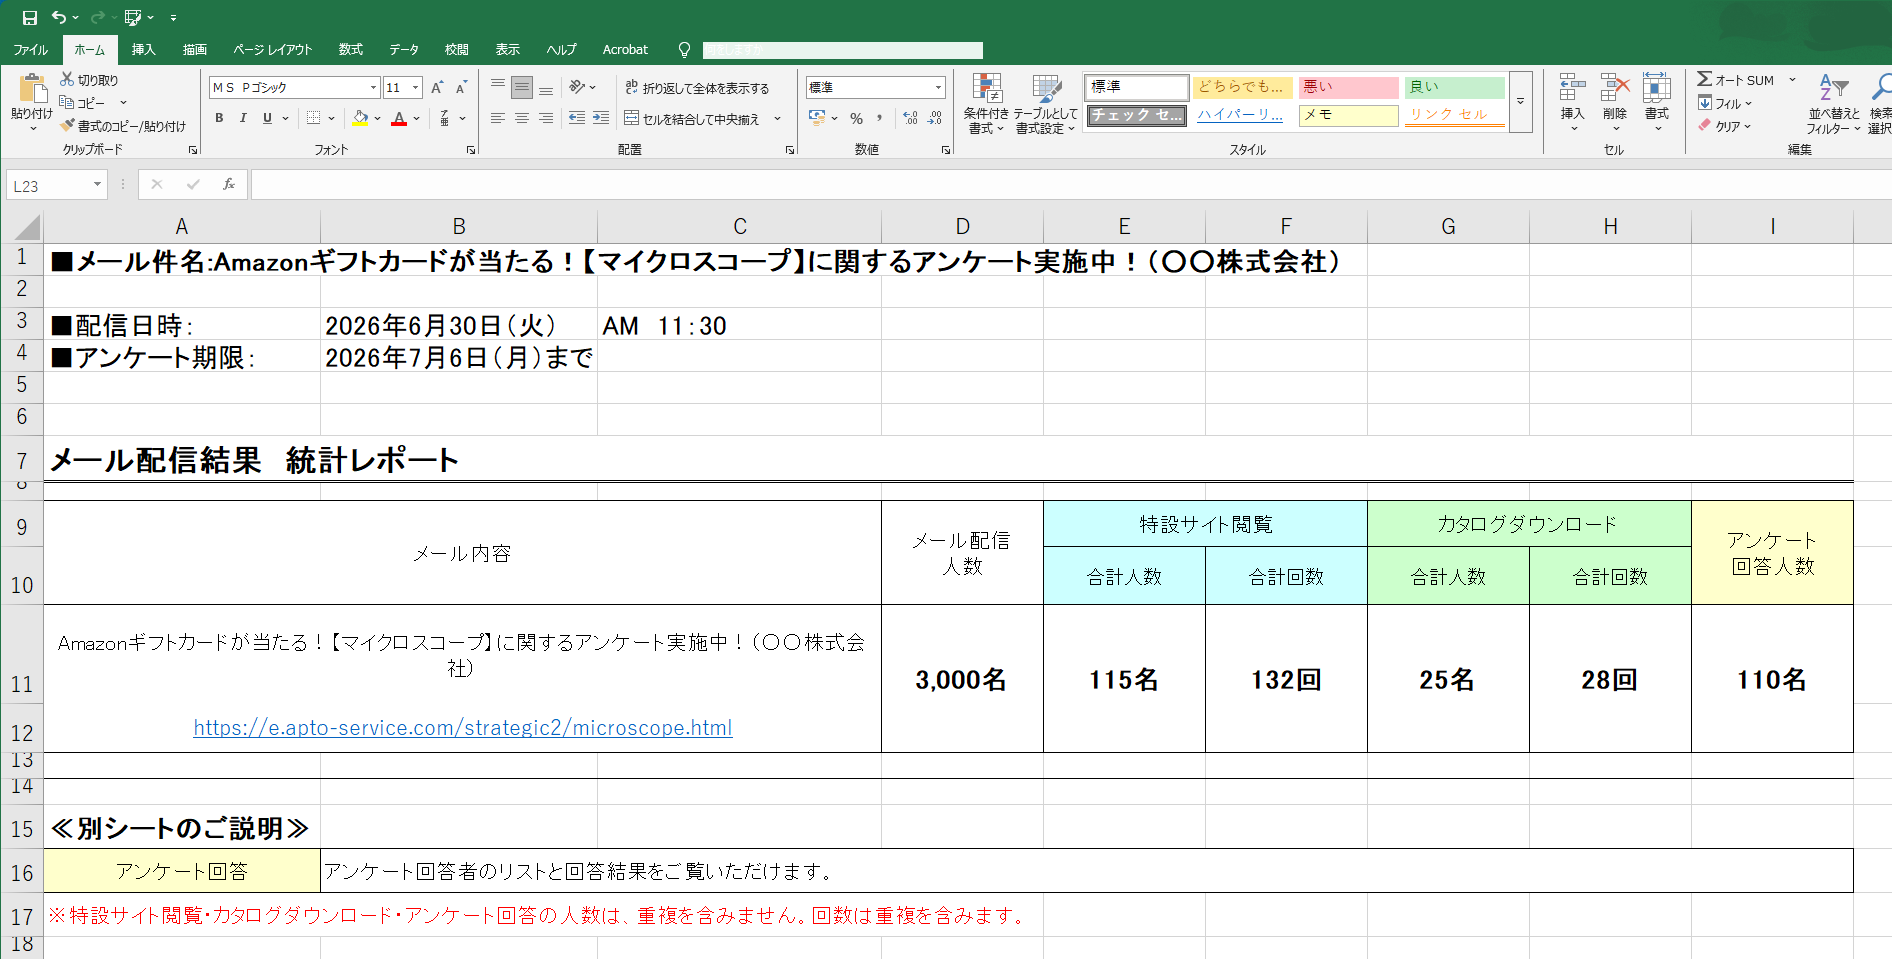Open sort and filter 並べ替えとフィルター
Viewport: 1892px width, 959px height.
1833,104
